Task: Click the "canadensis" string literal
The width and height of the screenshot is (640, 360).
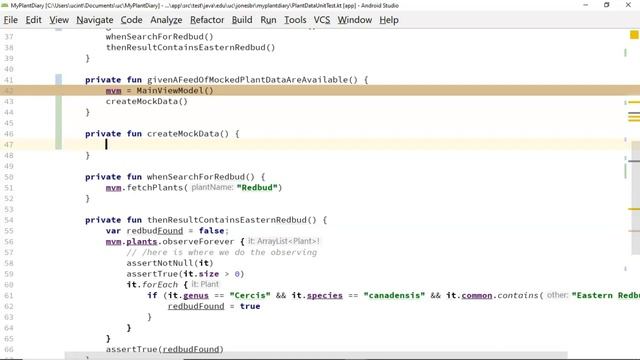Action: click(394, 295)
